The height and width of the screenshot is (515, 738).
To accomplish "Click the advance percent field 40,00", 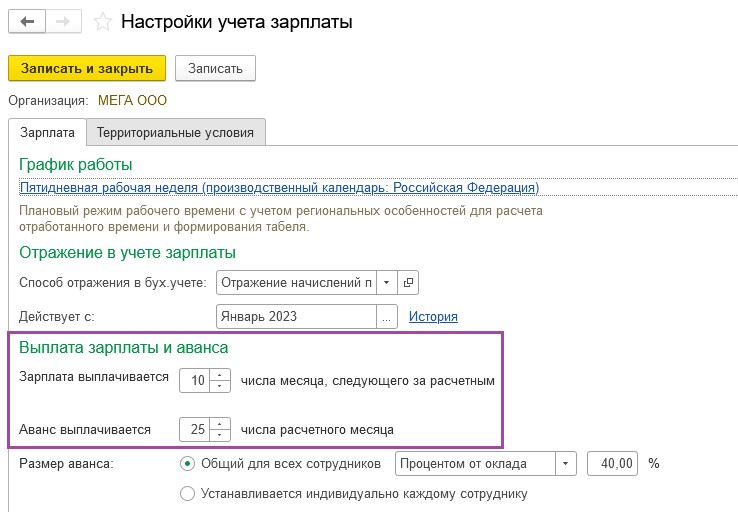I will point(613,464).
